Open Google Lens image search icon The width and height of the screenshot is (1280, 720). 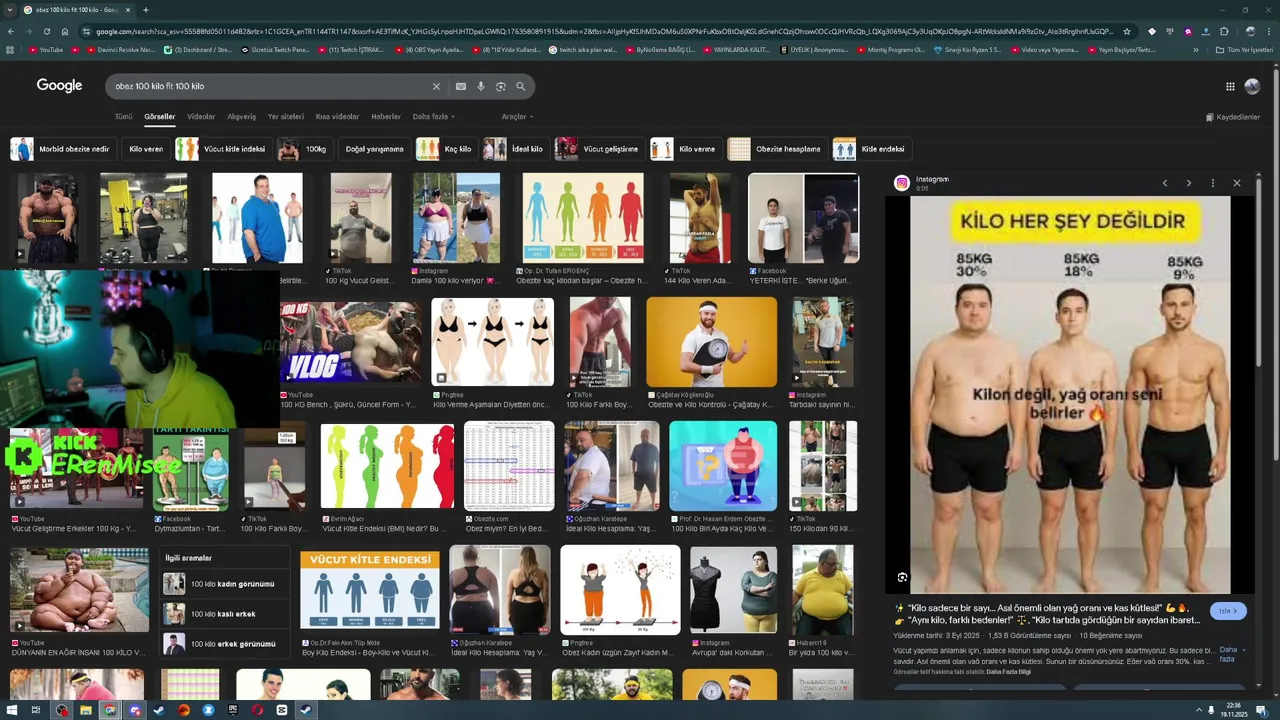(501, 87)
